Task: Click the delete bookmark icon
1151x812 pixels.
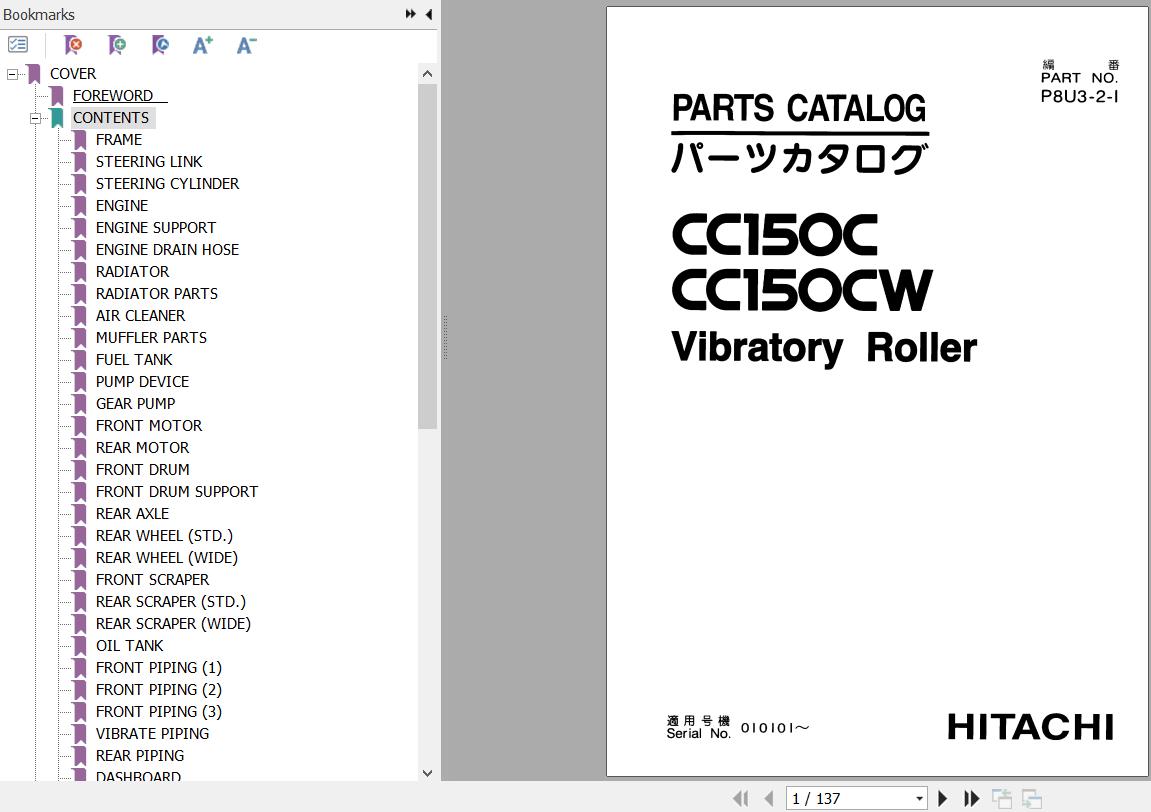Action: coord(73,46)
